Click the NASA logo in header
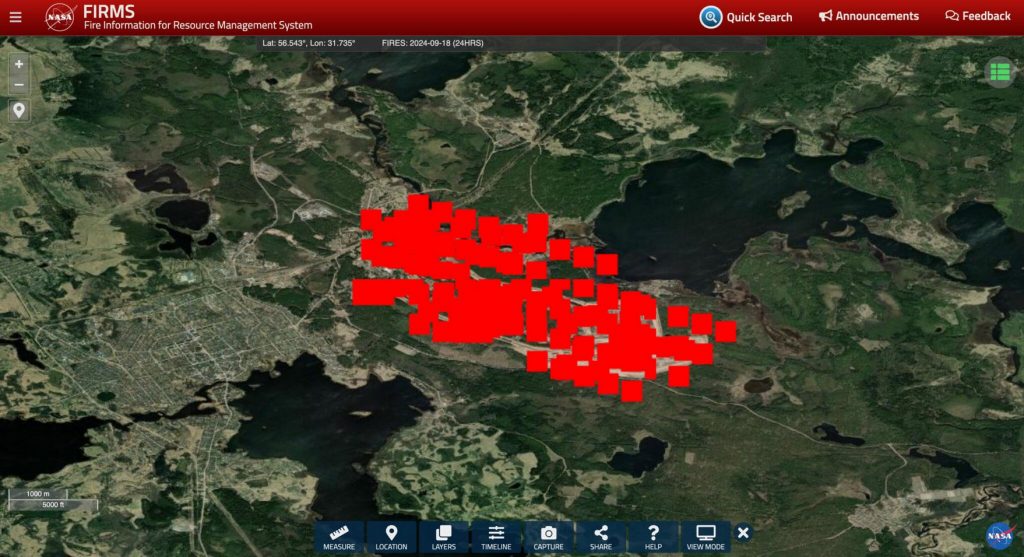1024x557 pixels. point(60,17)
